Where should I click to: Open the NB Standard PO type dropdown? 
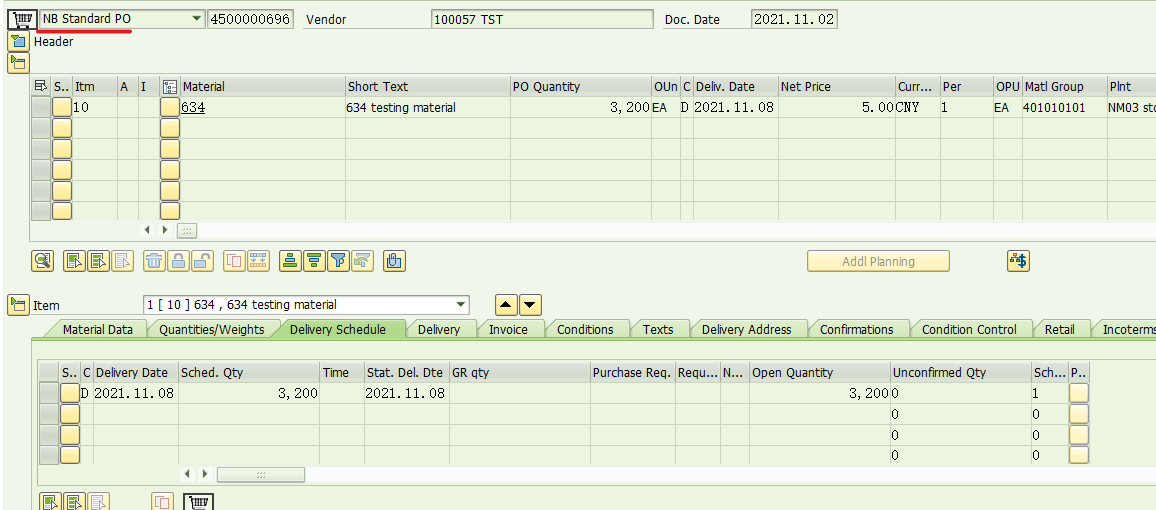196,19
